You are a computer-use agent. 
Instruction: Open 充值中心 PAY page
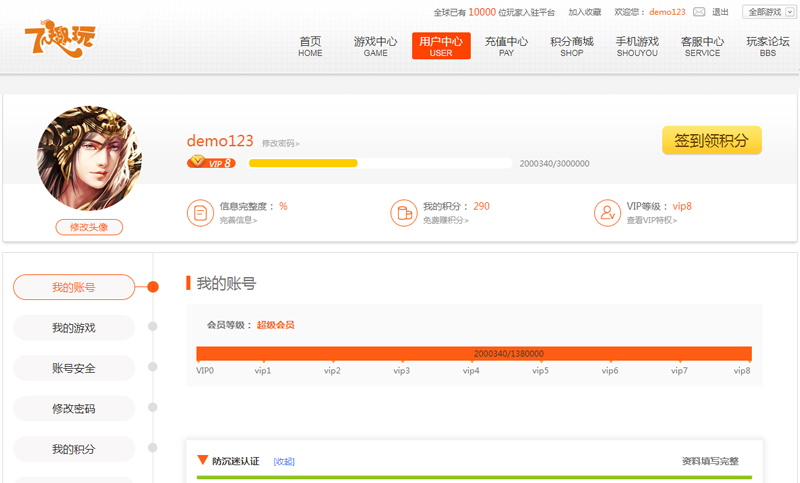[x=506, y=46]
